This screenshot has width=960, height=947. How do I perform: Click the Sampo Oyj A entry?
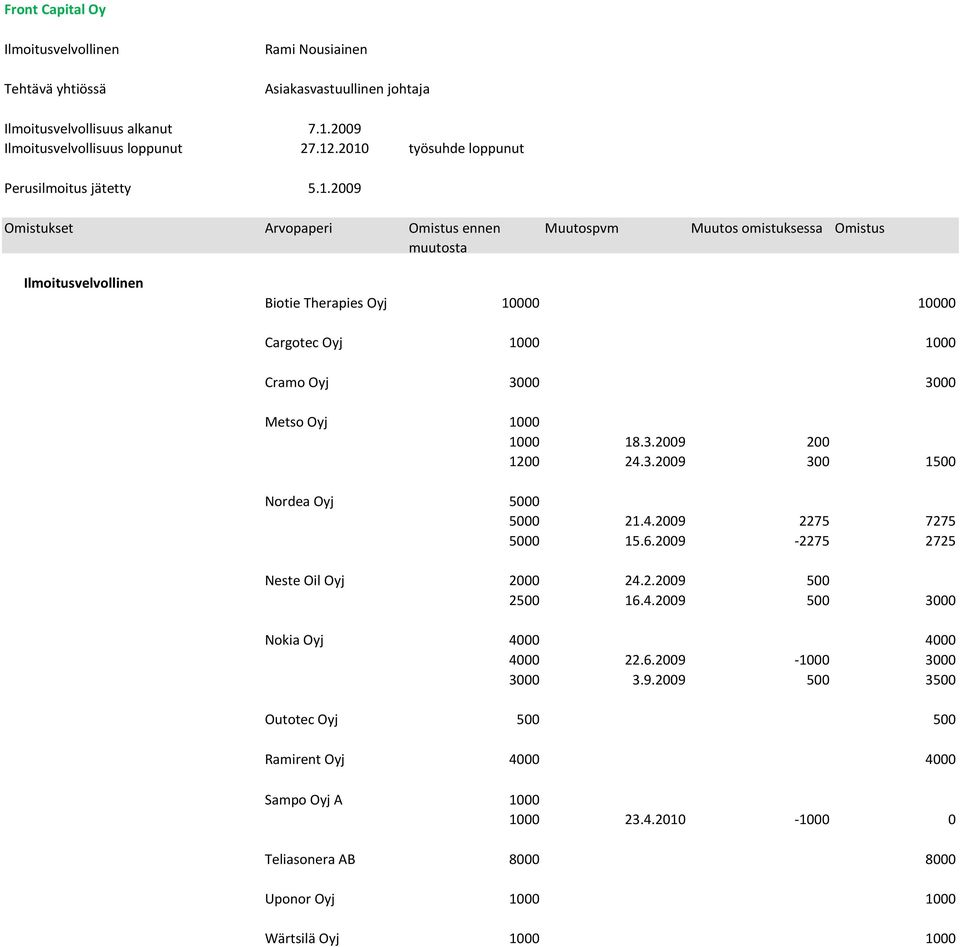(x=303, y=801)
